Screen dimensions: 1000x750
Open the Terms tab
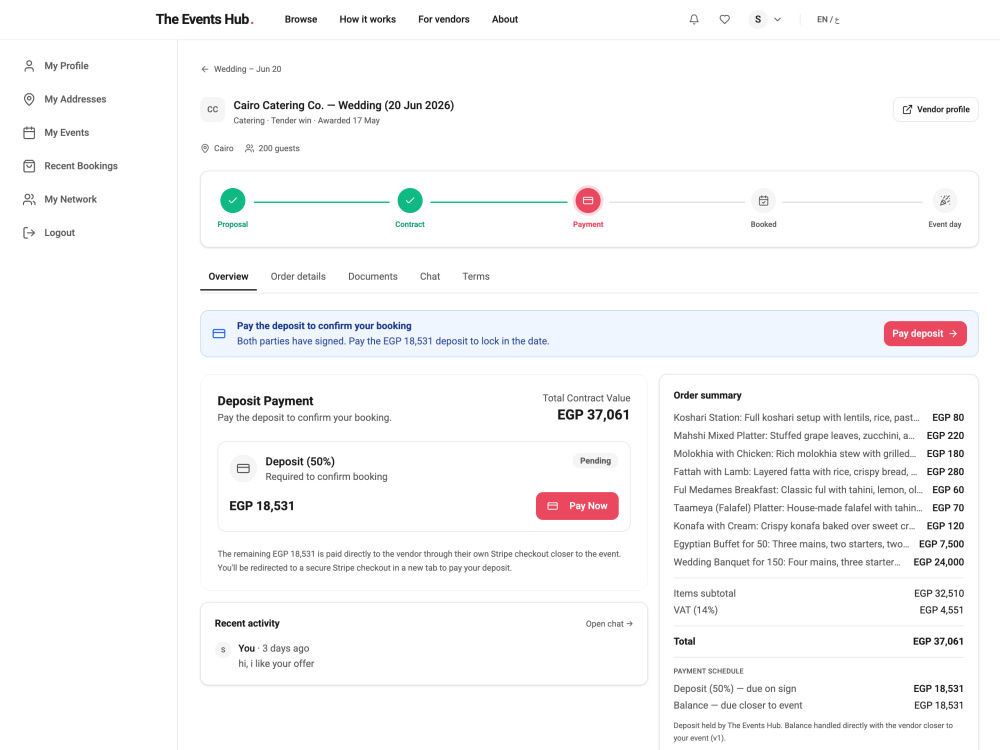(476, 276)
